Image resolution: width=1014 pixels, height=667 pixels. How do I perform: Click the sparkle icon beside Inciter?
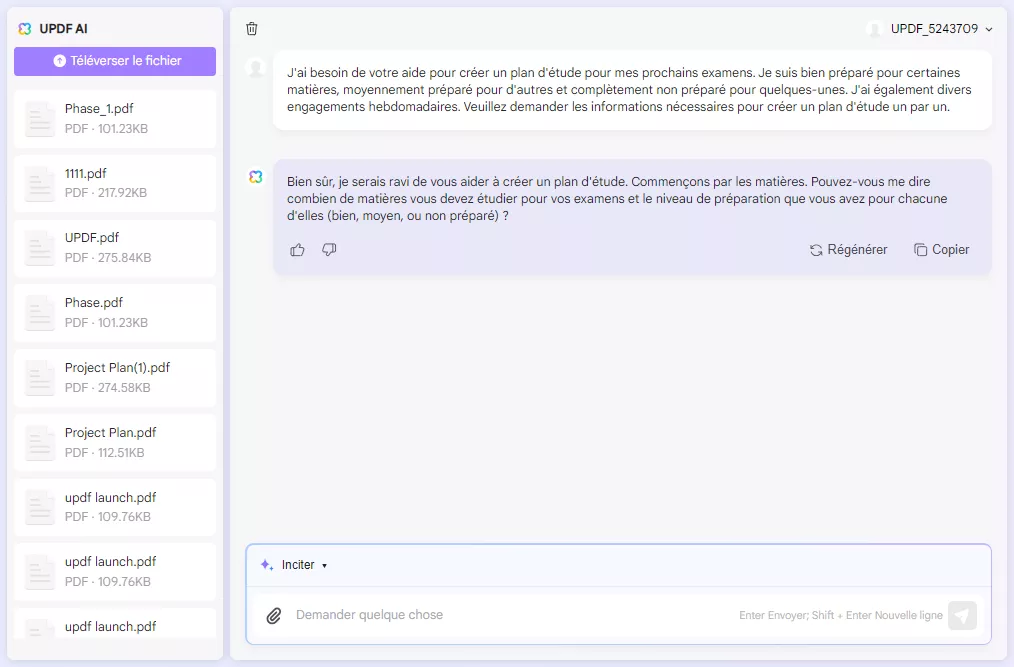(x=266, y=565)
